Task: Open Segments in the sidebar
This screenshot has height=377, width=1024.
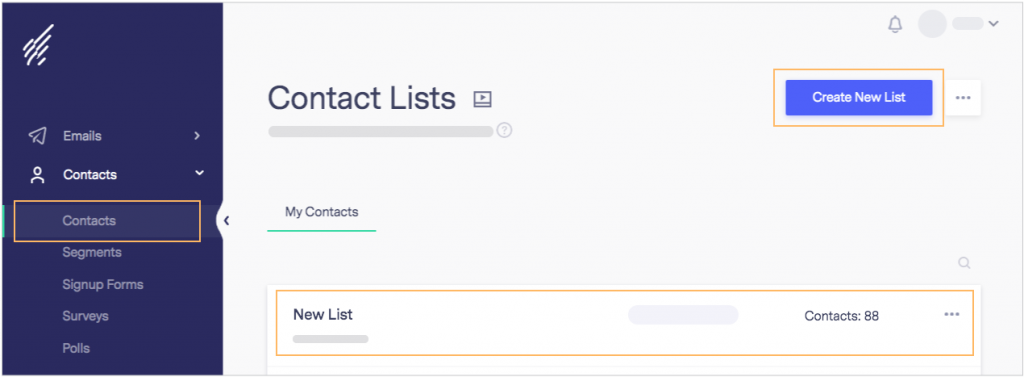Action: click(92, 252)
